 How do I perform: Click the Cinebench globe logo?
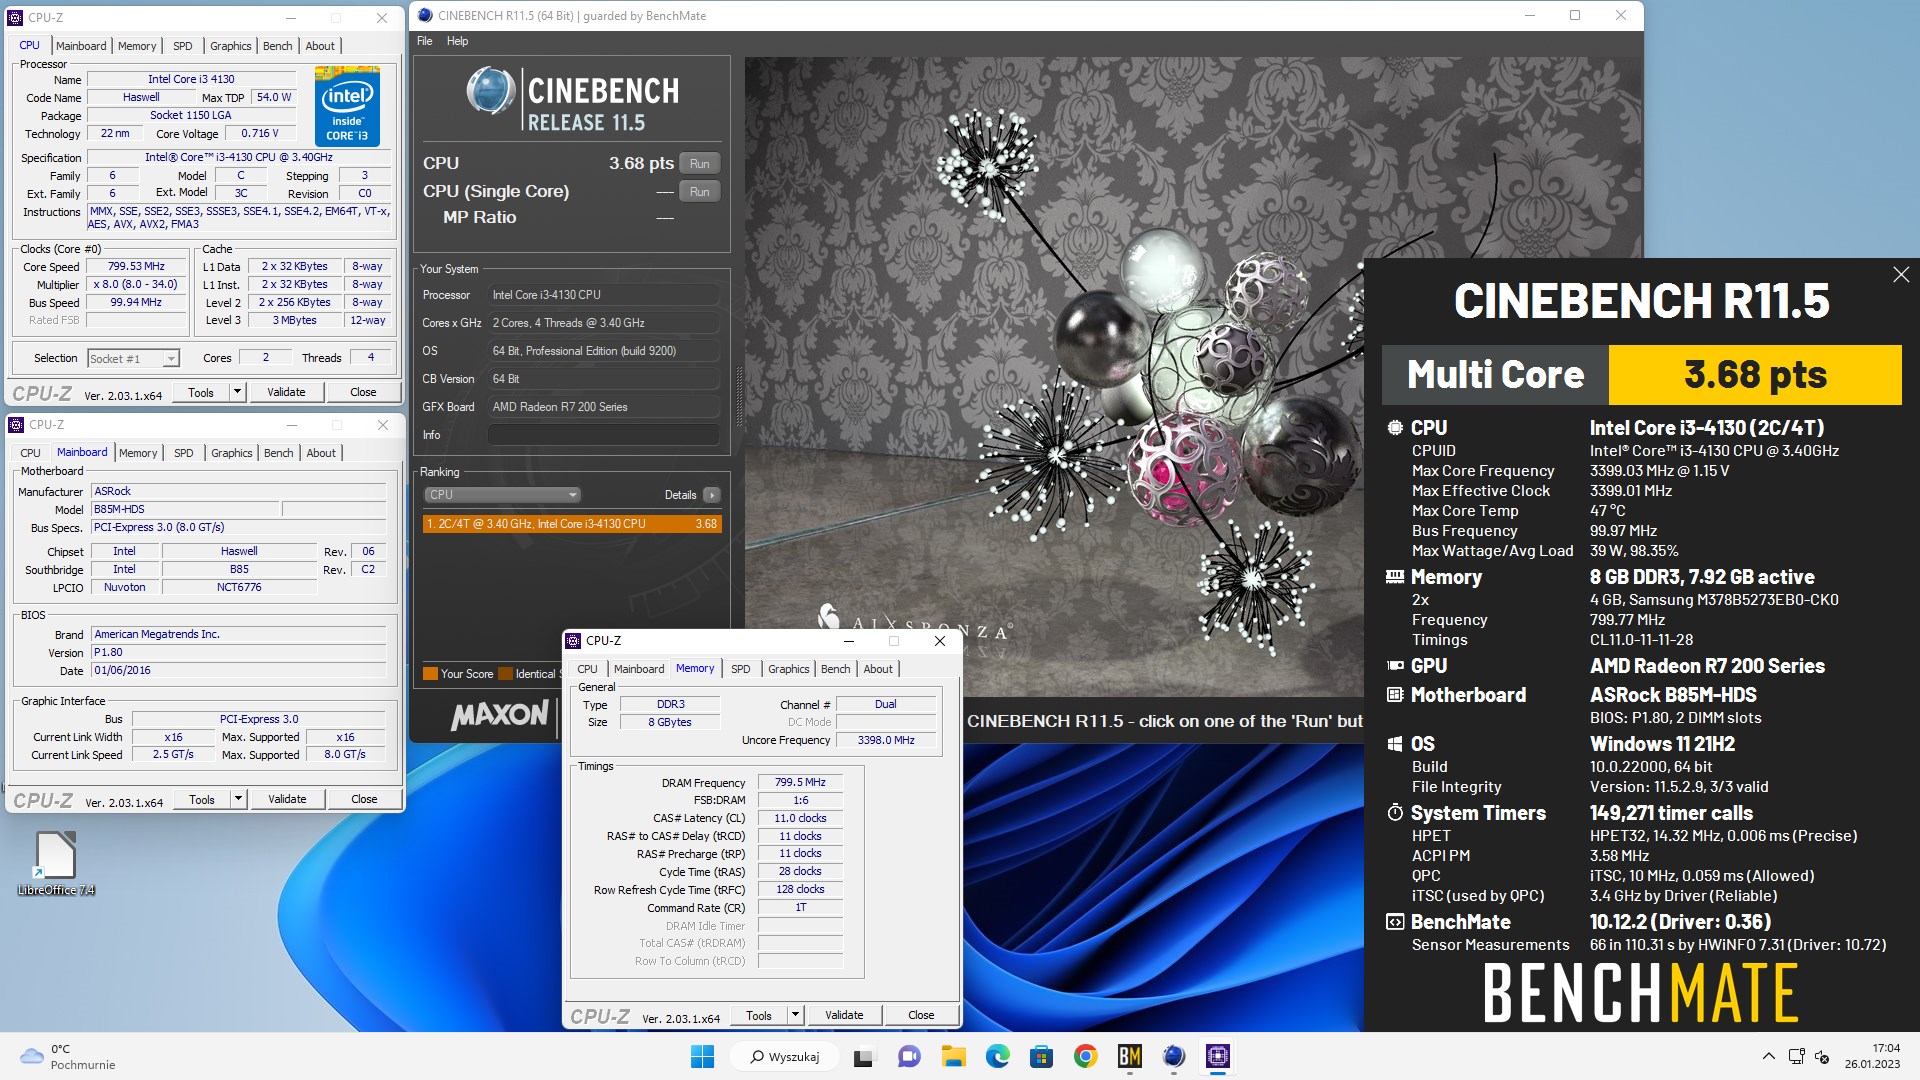pos(490,92)
